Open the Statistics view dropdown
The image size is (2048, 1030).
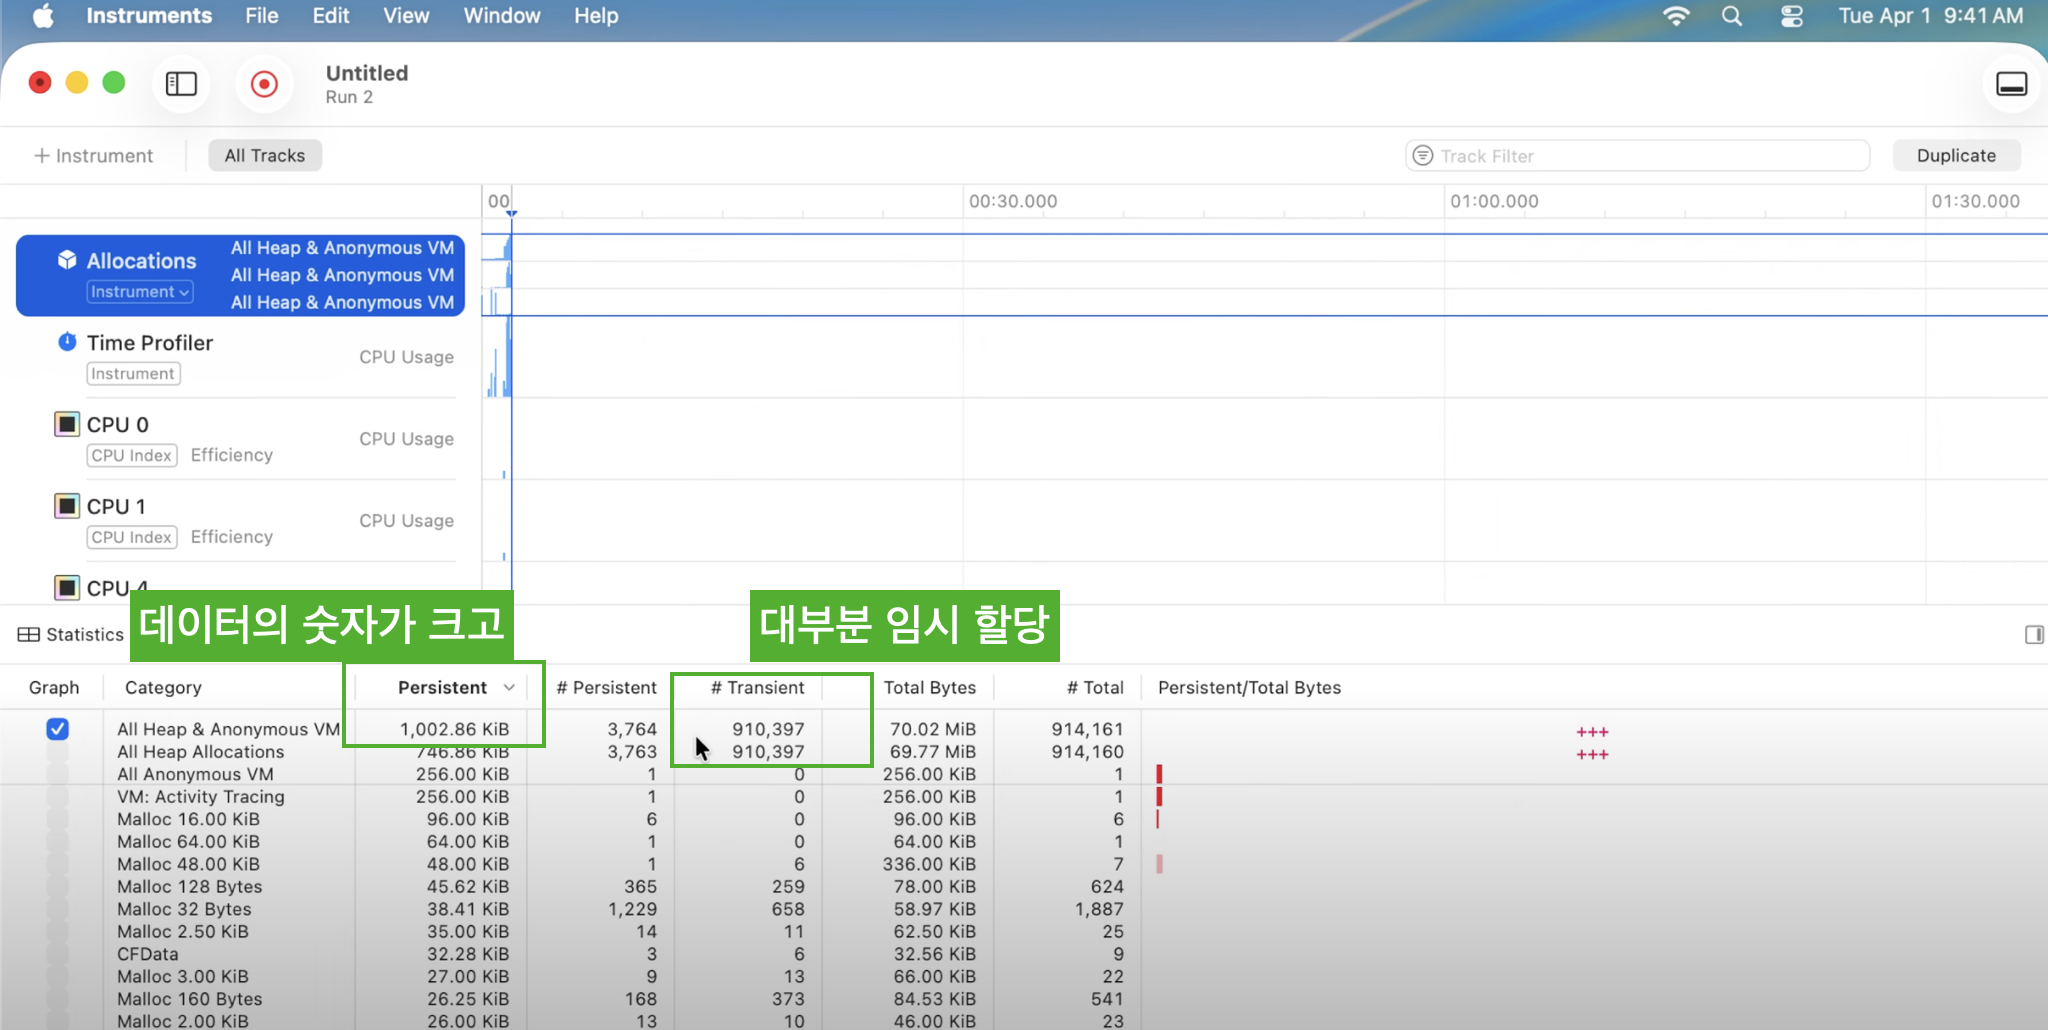(x=71, y=635)
